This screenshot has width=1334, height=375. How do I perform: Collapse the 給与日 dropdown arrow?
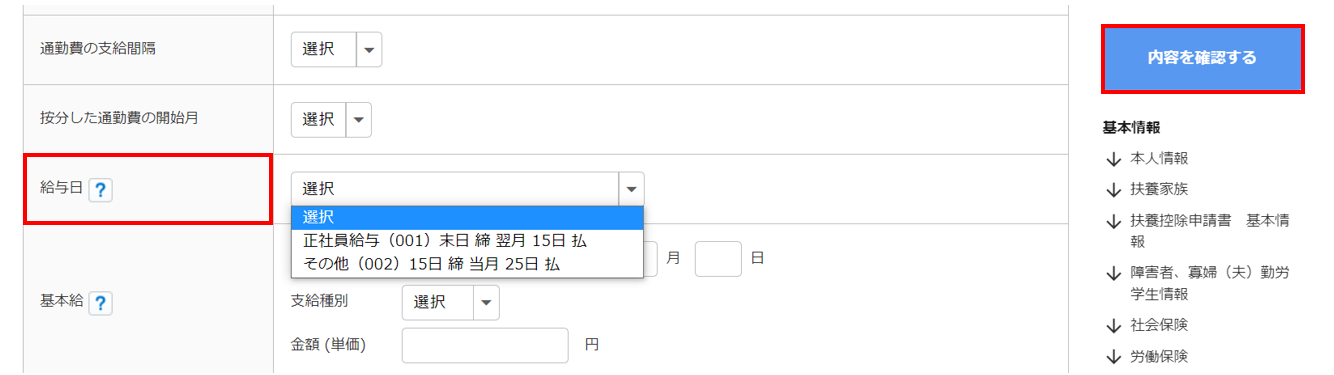point(631,188)
